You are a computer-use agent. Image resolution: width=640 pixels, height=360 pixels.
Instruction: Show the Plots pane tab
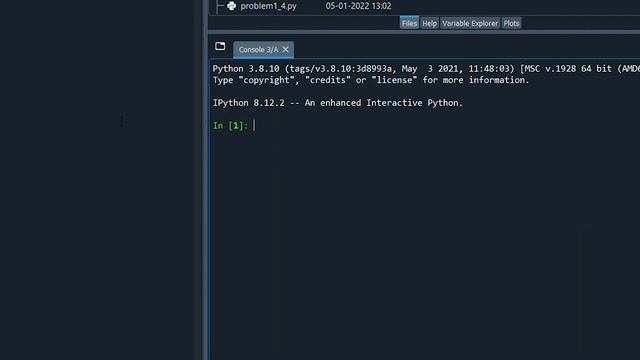coord(511,23)
